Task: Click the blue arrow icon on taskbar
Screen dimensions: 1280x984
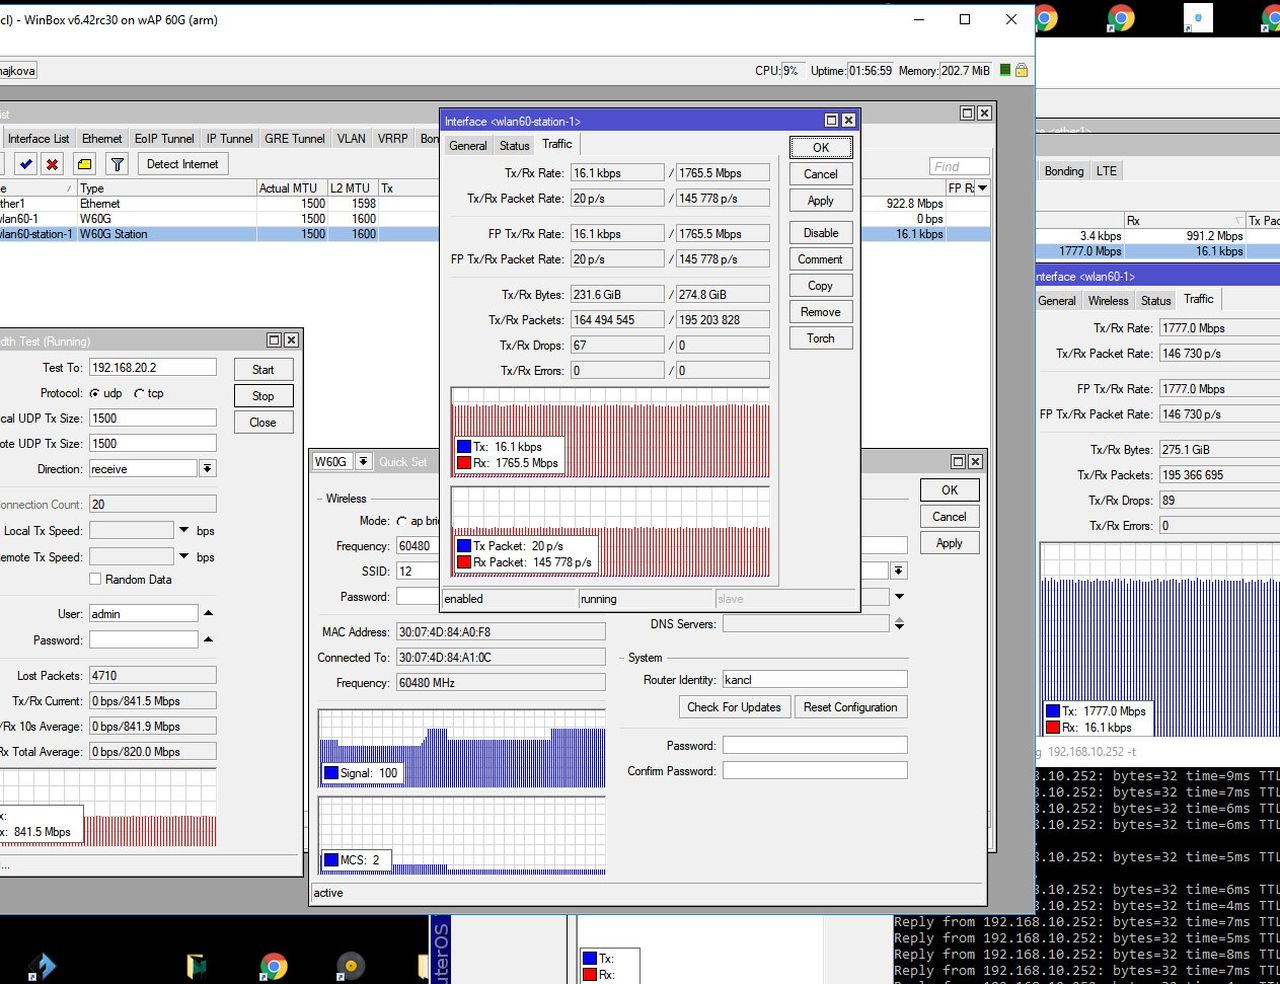Action: click(x=42, y=966)
